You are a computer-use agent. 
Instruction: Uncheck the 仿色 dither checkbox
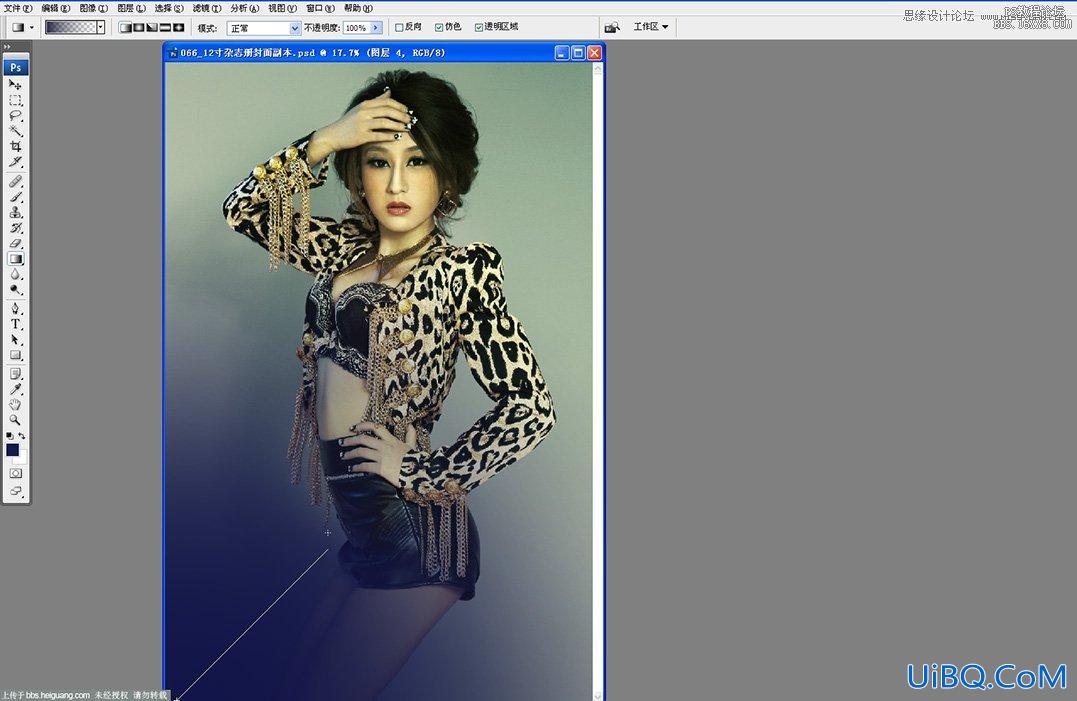tap(439, 27)
